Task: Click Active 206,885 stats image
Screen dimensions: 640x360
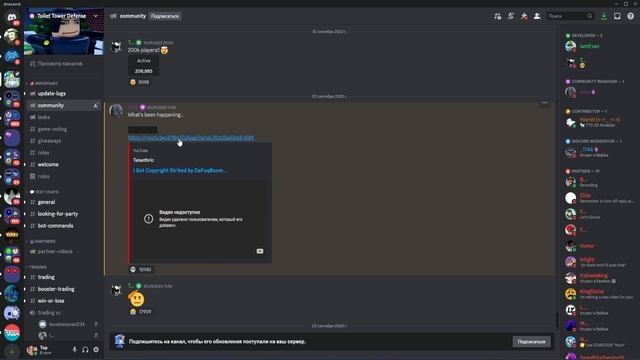Action: (143, 66)
